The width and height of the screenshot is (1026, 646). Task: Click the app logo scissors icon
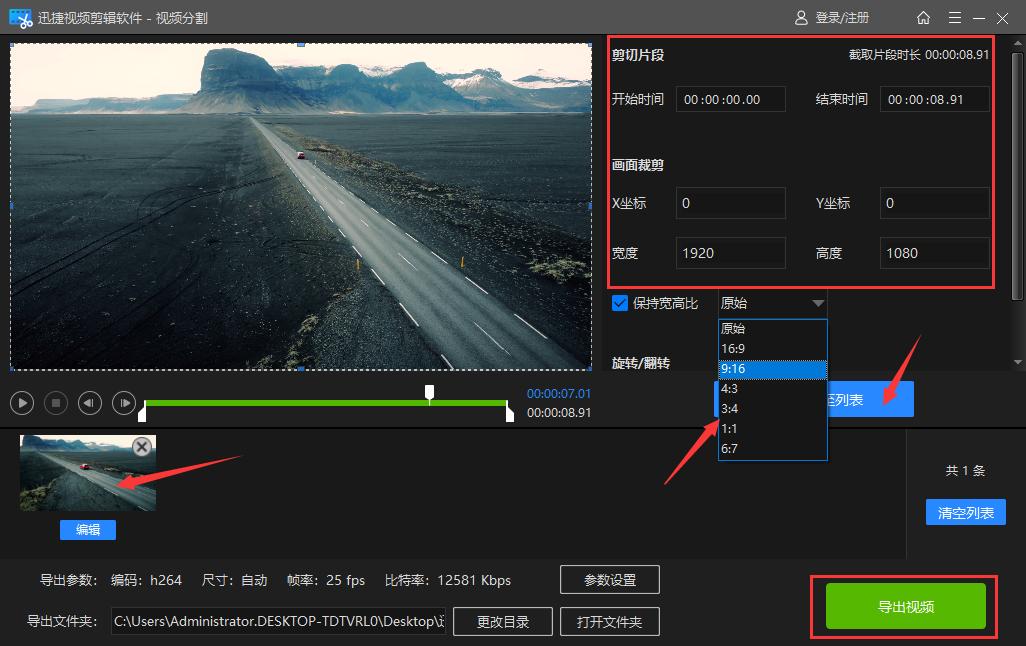pyautogui.click(x=20, y=17)
